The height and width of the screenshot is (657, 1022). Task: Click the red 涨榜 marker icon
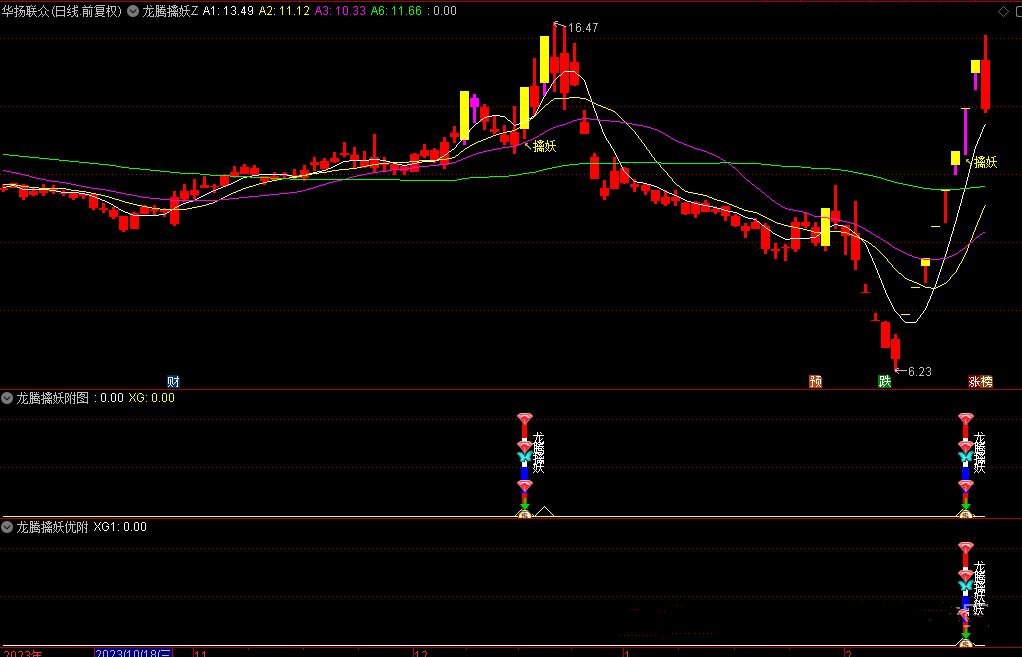click(x=980, y=381)
